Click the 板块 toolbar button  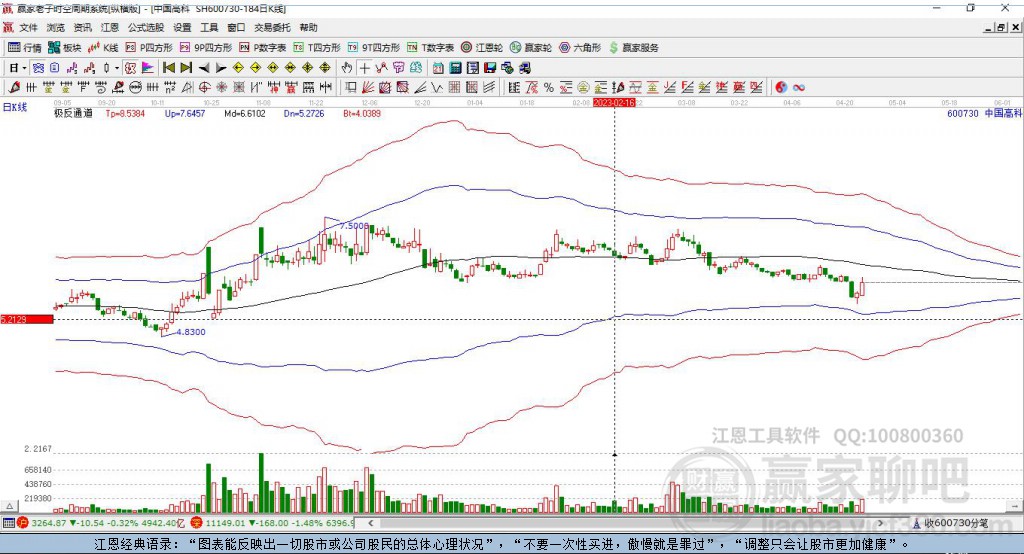(x=65, y=48)
